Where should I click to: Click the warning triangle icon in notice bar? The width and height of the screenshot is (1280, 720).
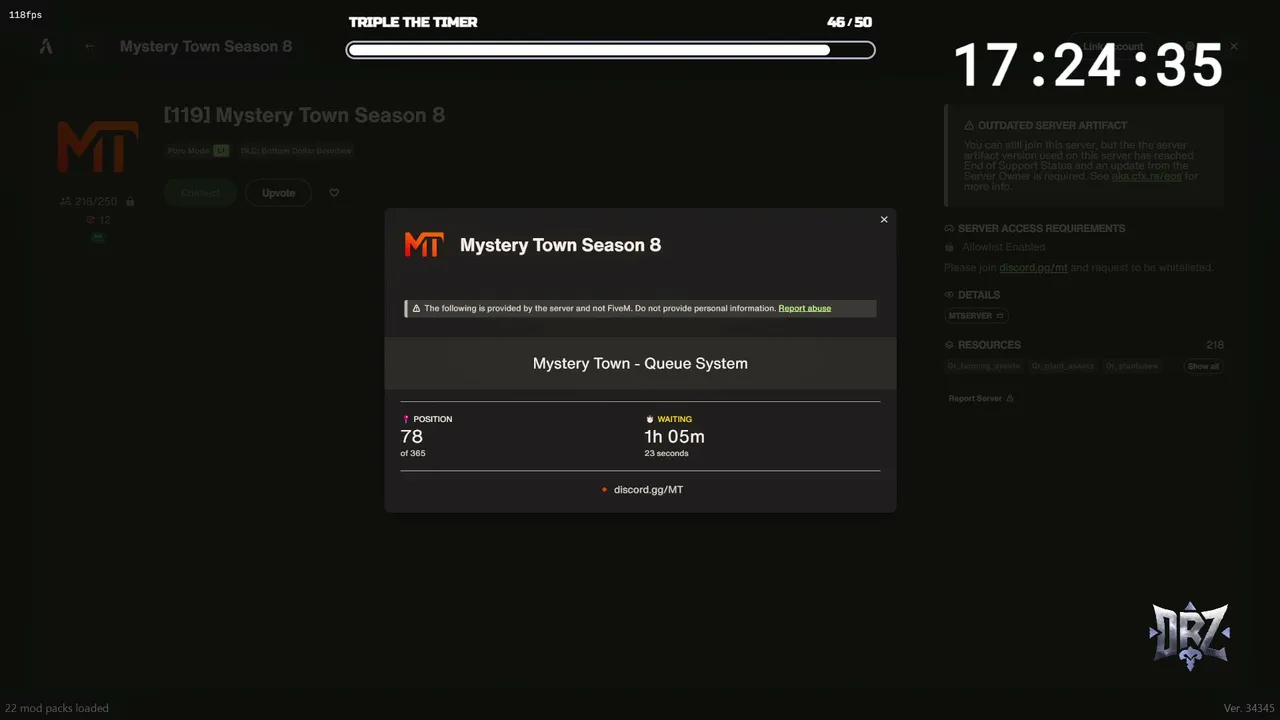pyautogui.click(x=417, y=308)
